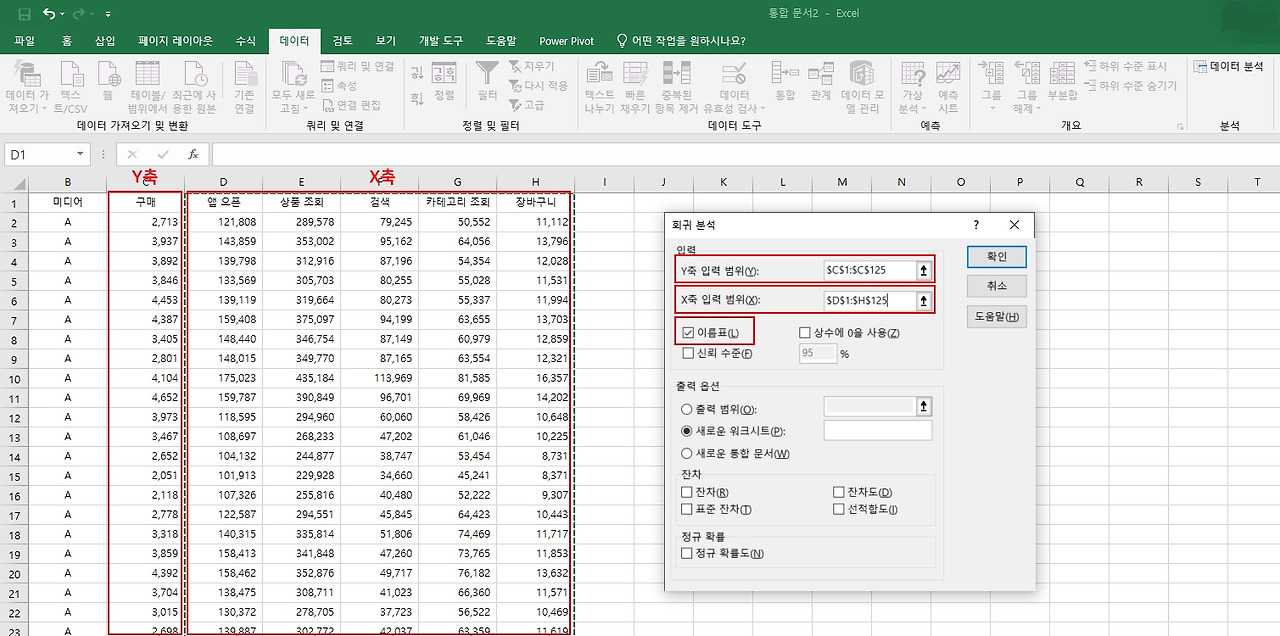Click the 텍스트 나누기 icon
1280x636 pixels.
pos(599,73)
